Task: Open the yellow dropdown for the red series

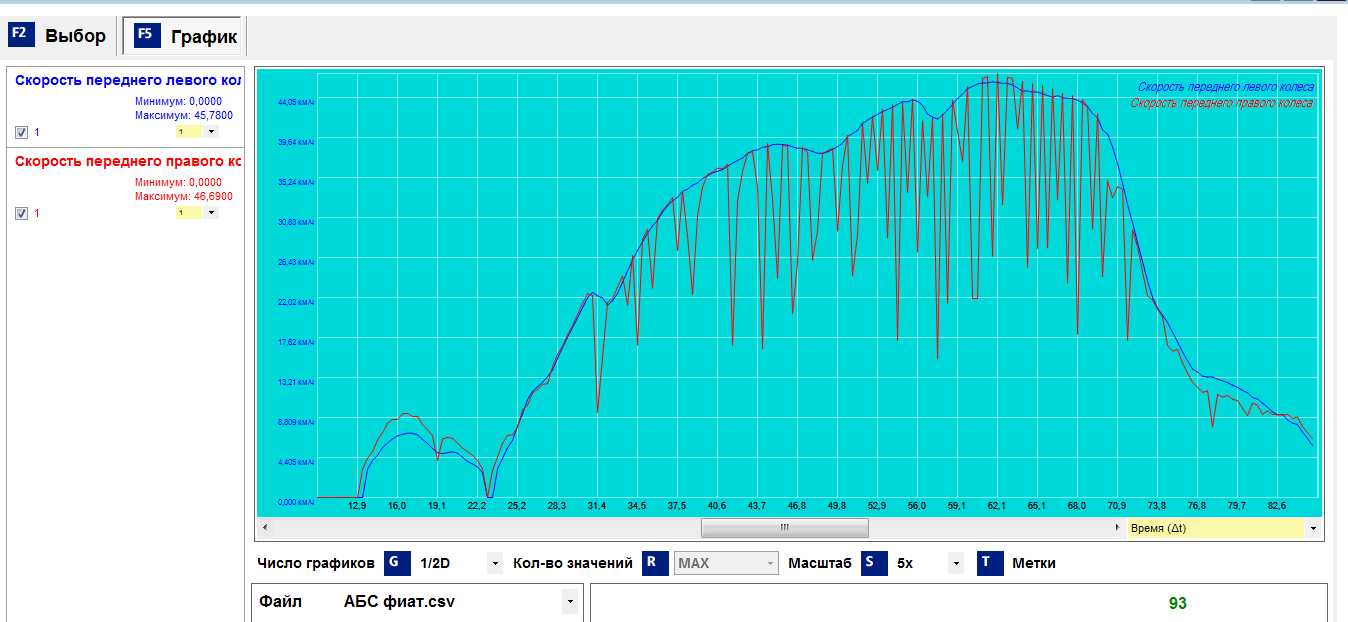Action: point(211,213)
